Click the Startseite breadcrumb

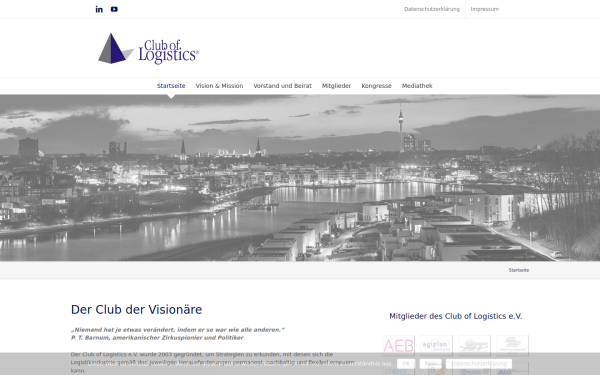pyautogui.click(x=519, y=270)
